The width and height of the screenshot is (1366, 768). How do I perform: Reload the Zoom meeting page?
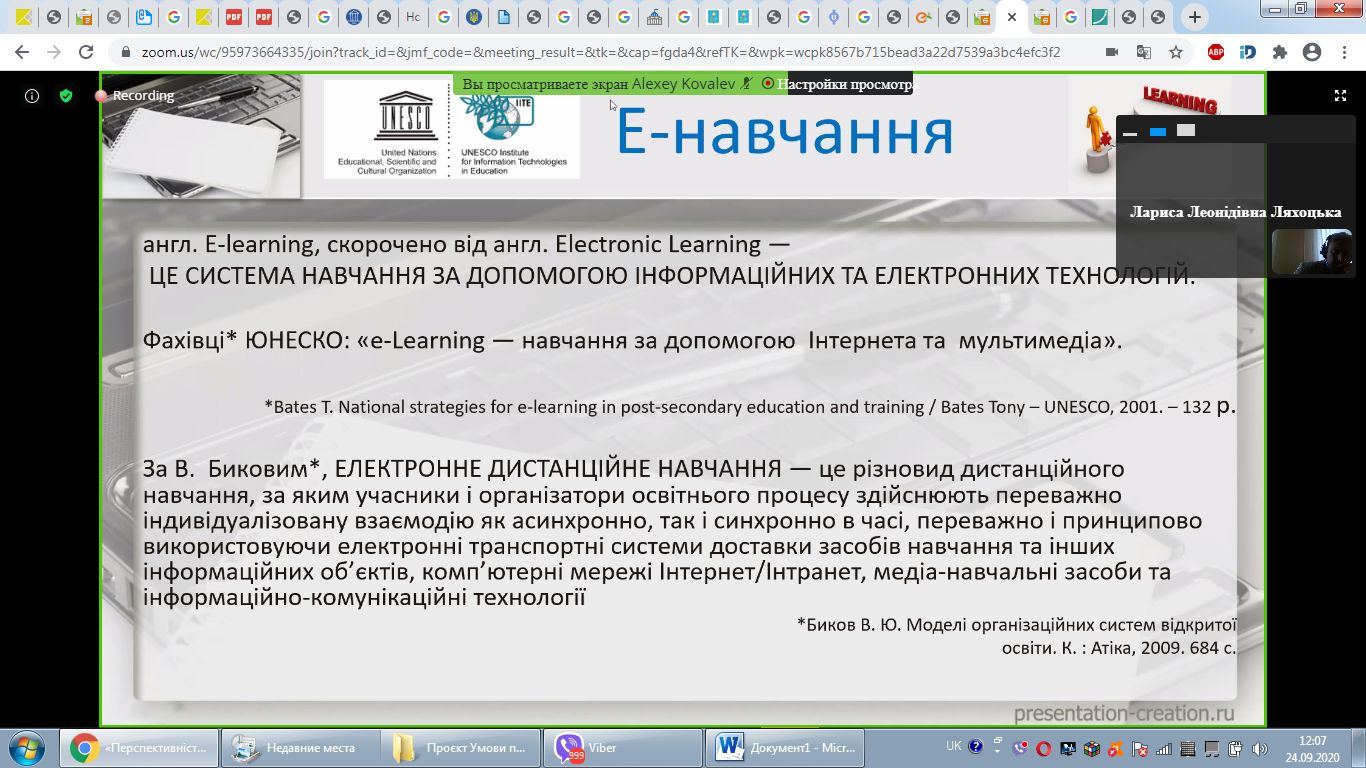click(86, 52)
